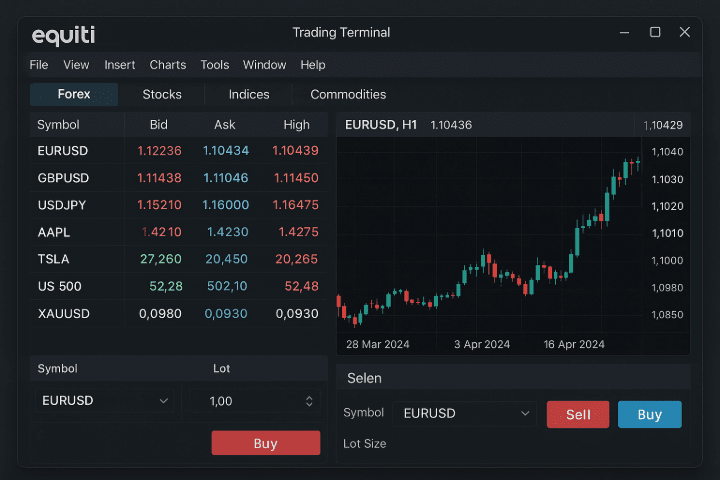Click the Lot Size label
This screenshot has width=720, height=480.
click(x=365, y=443)
